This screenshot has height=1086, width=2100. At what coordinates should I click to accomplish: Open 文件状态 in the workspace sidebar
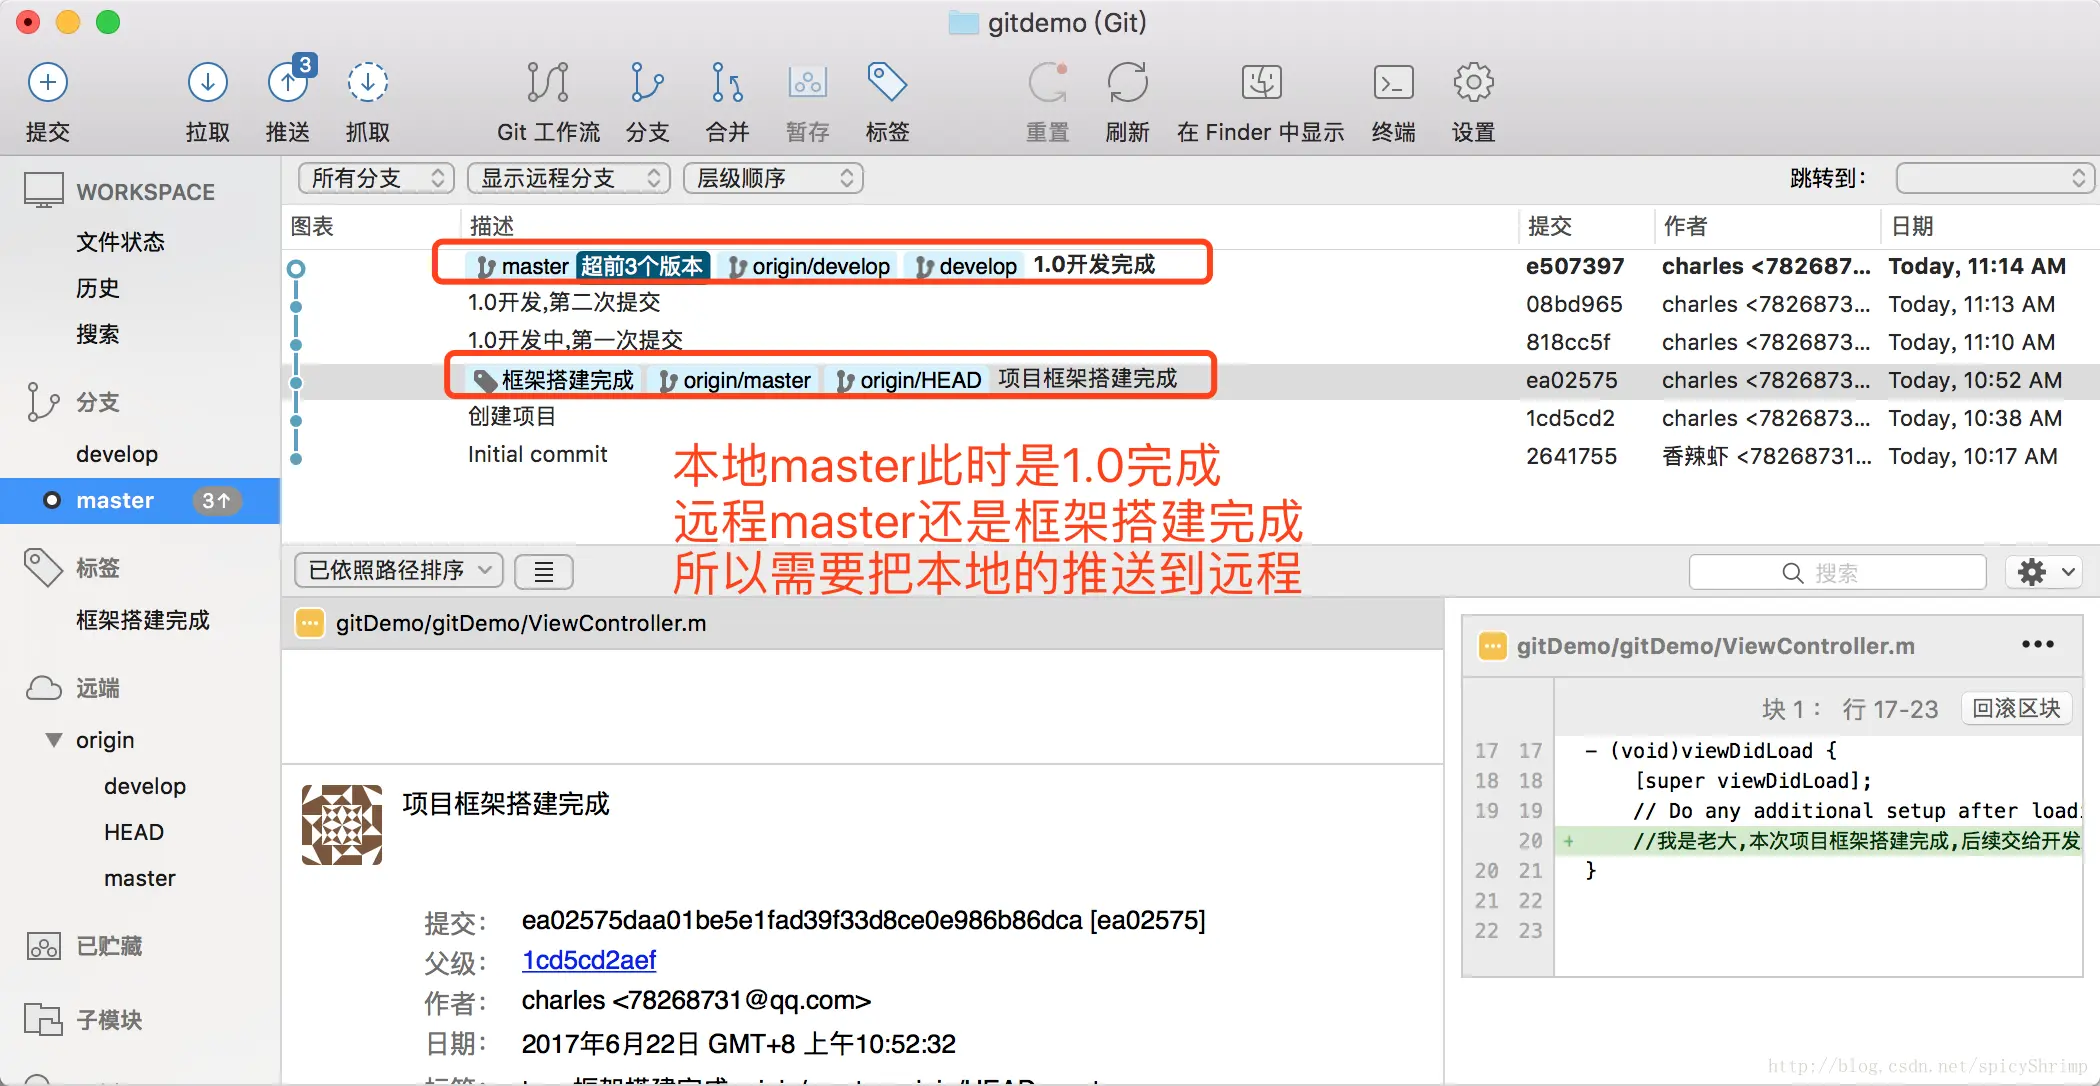[x=120, y=241]
